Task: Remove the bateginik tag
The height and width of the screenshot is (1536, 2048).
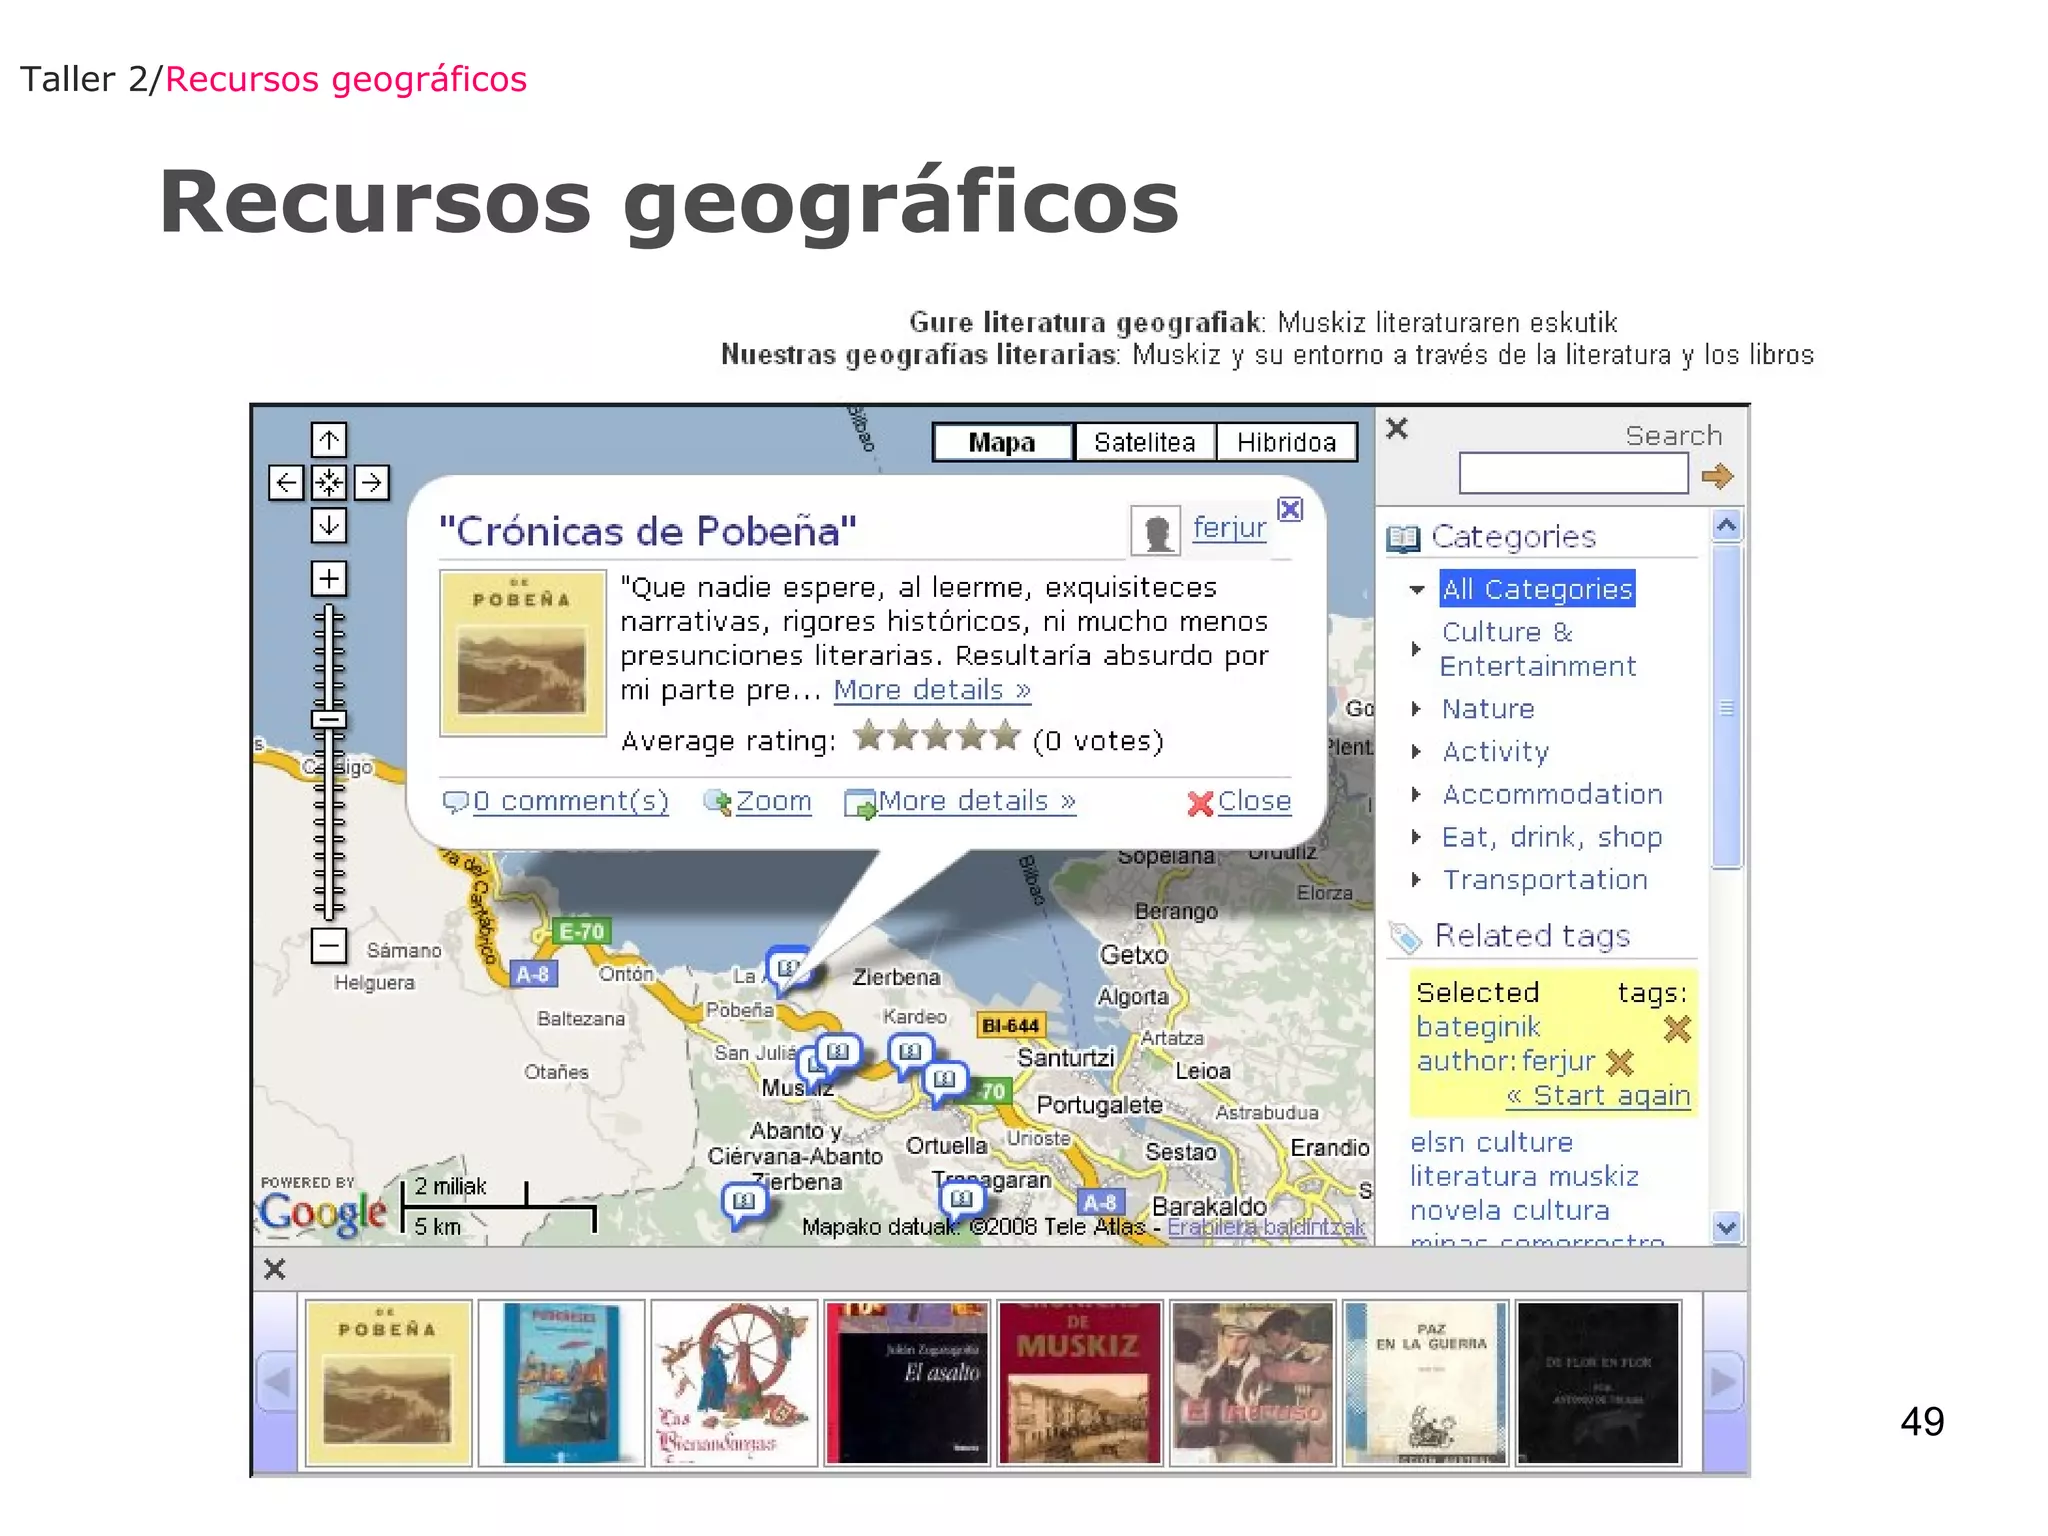Action: (x=1677, y=1028)
